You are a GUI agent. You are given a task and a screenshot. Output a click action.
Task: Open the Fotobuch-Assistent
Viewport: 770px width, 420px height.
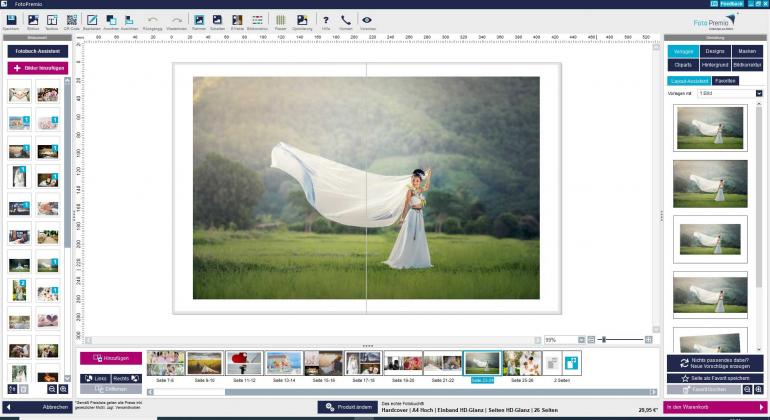tap(38, 51)
